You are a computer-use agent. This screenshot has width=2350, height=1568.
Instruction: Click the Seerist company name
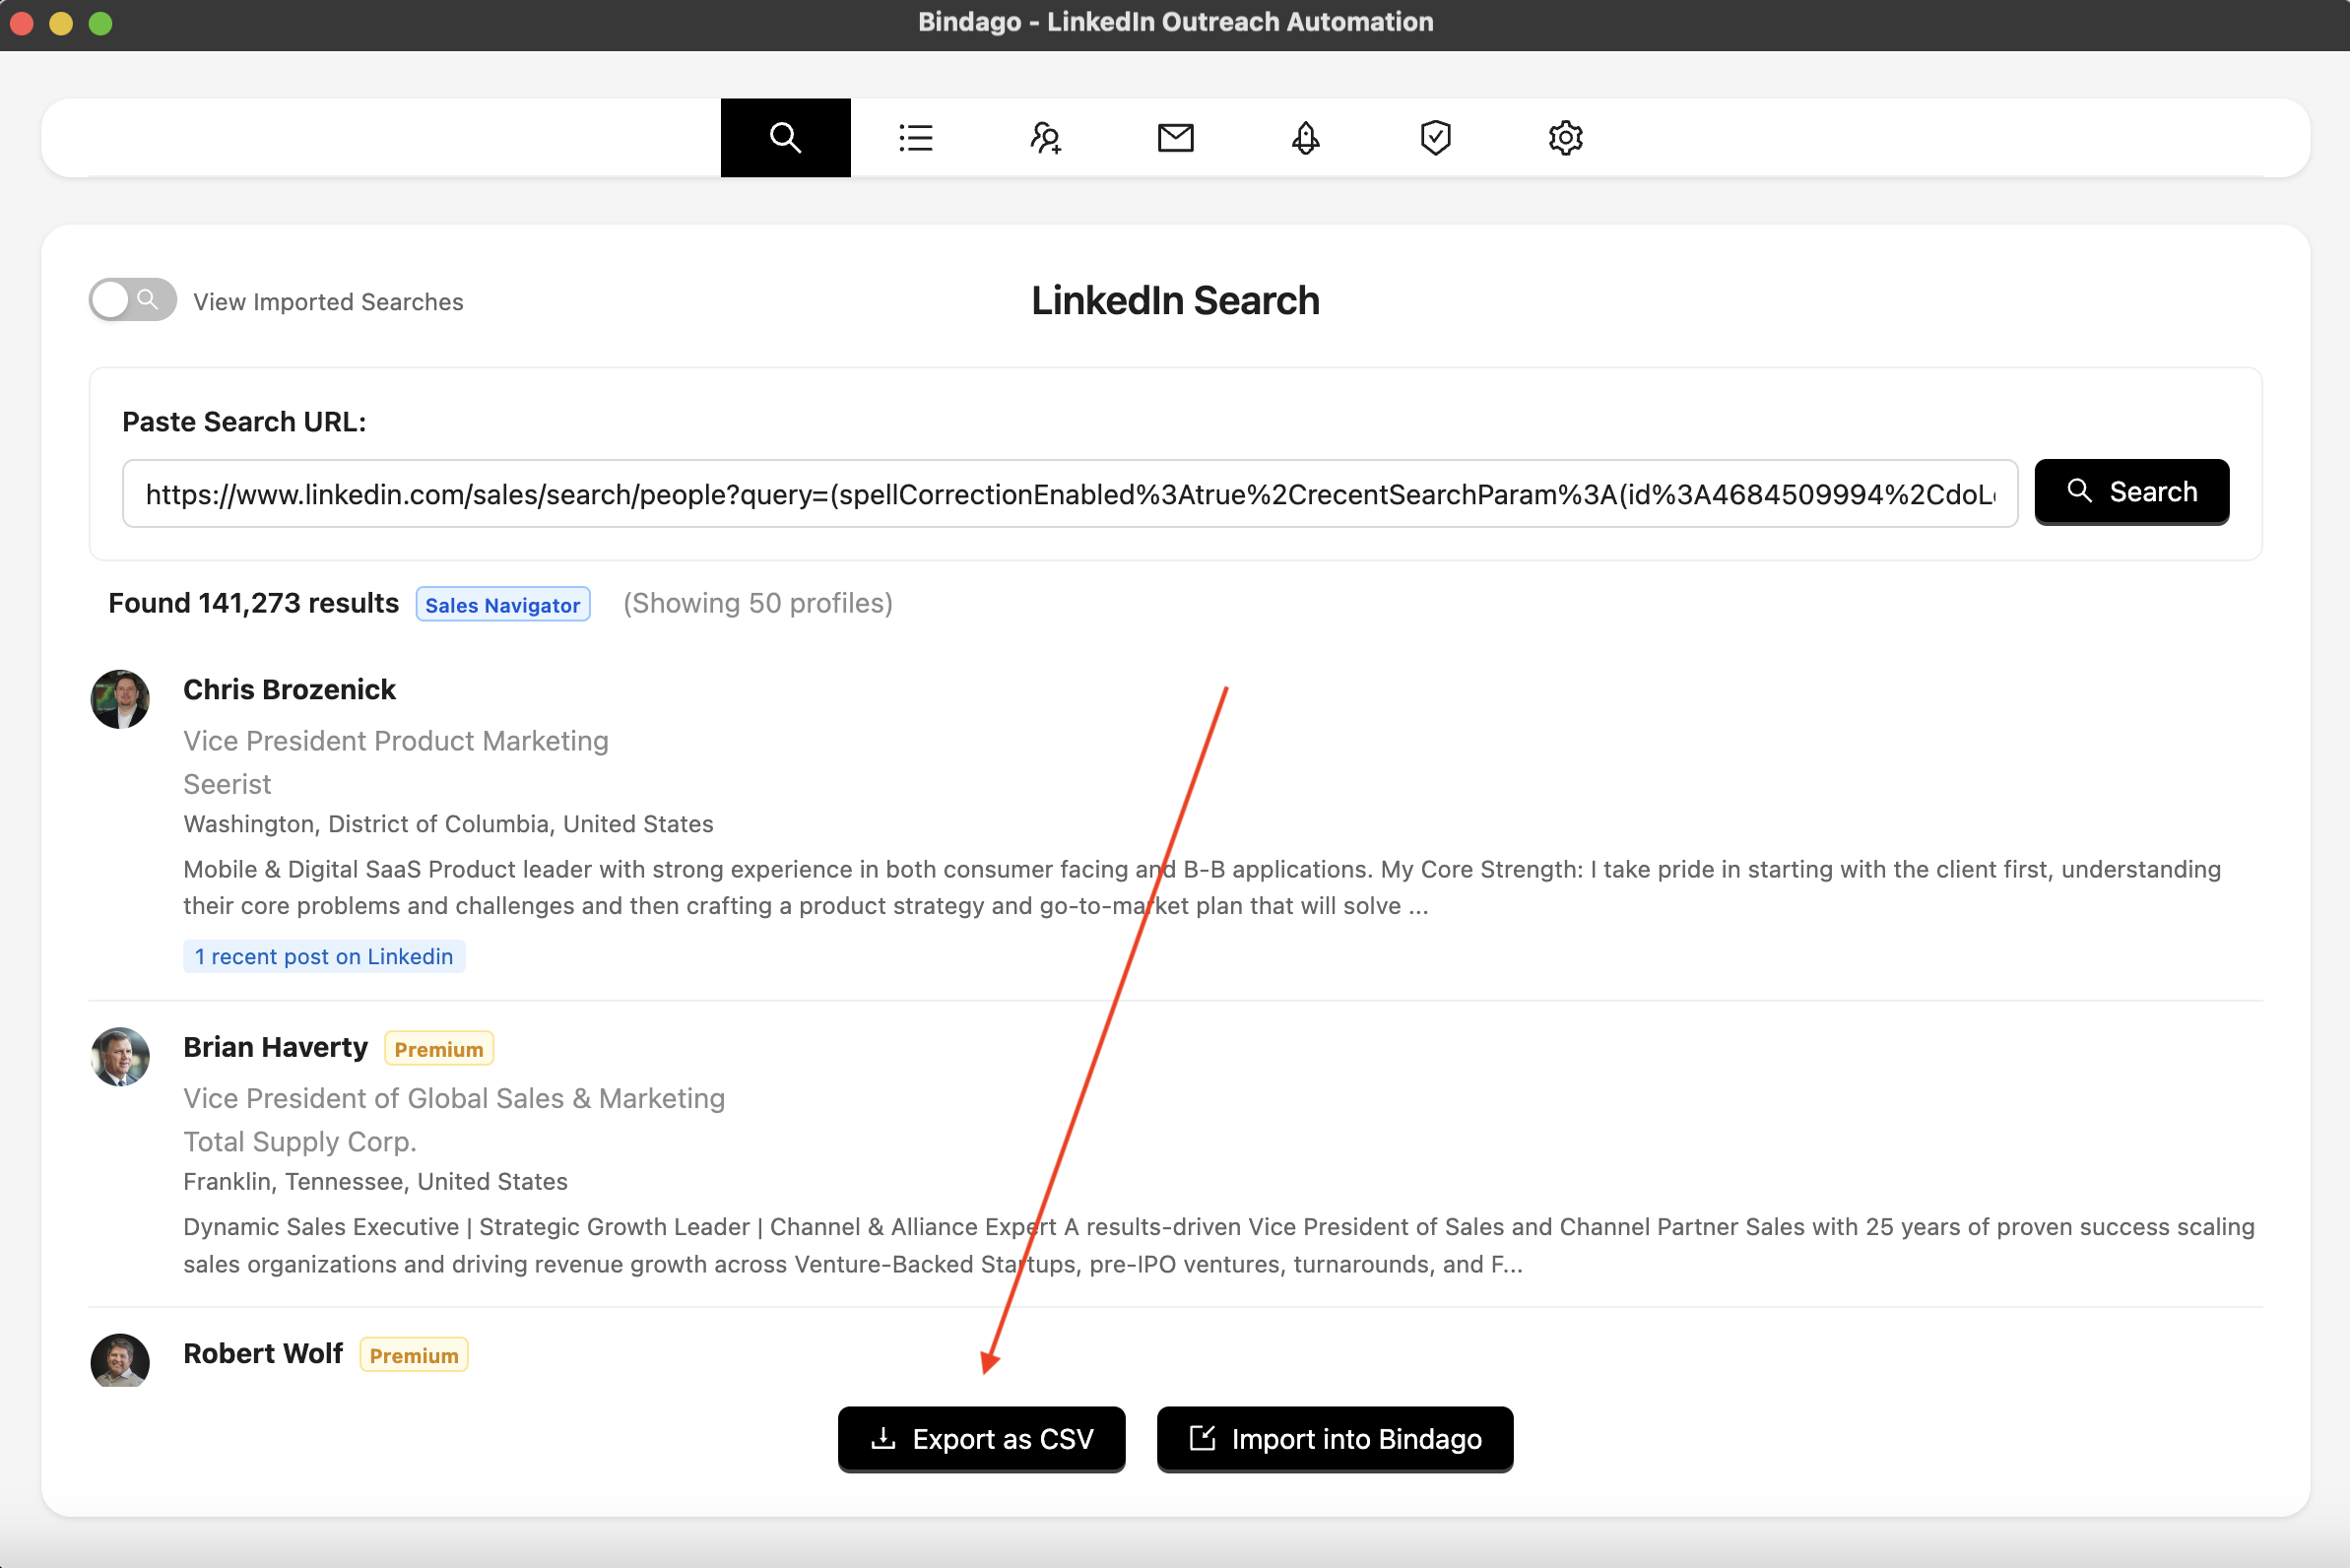(x=227, y=784)
